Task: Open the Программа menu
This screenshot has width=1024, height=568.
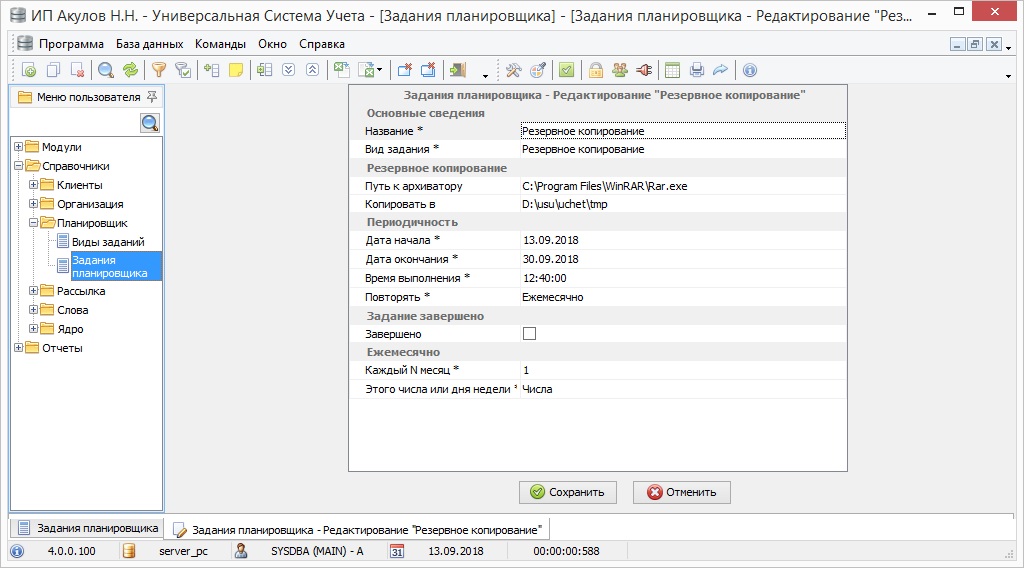Action: pos(71,44)
